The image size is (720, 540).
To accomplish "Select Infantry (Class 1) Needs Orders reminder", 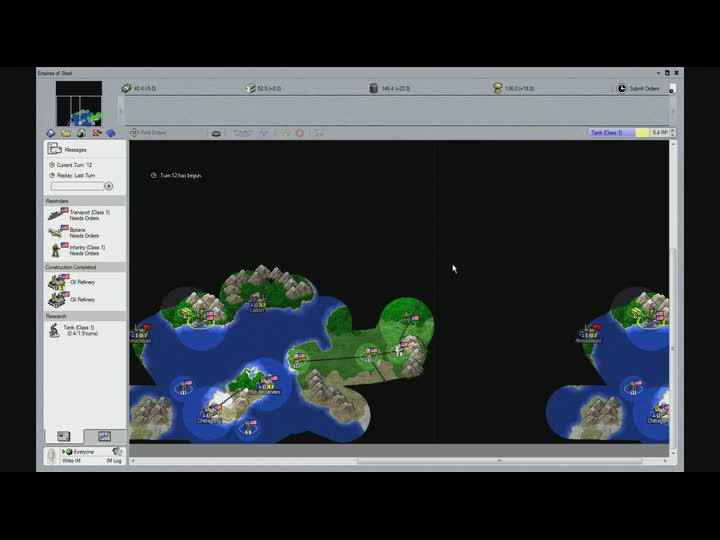I will 84,250.
